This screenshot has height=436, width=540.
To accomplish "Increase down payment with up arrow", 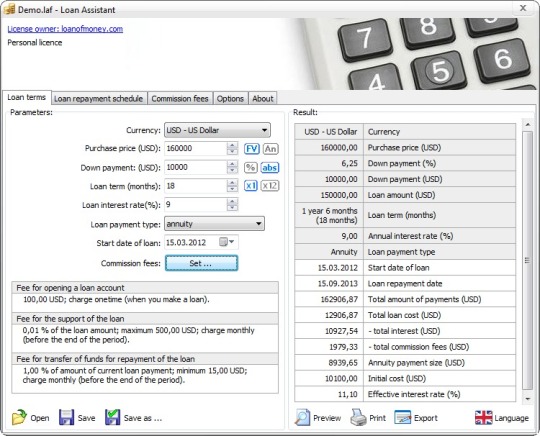I will (x=232, y=164).
